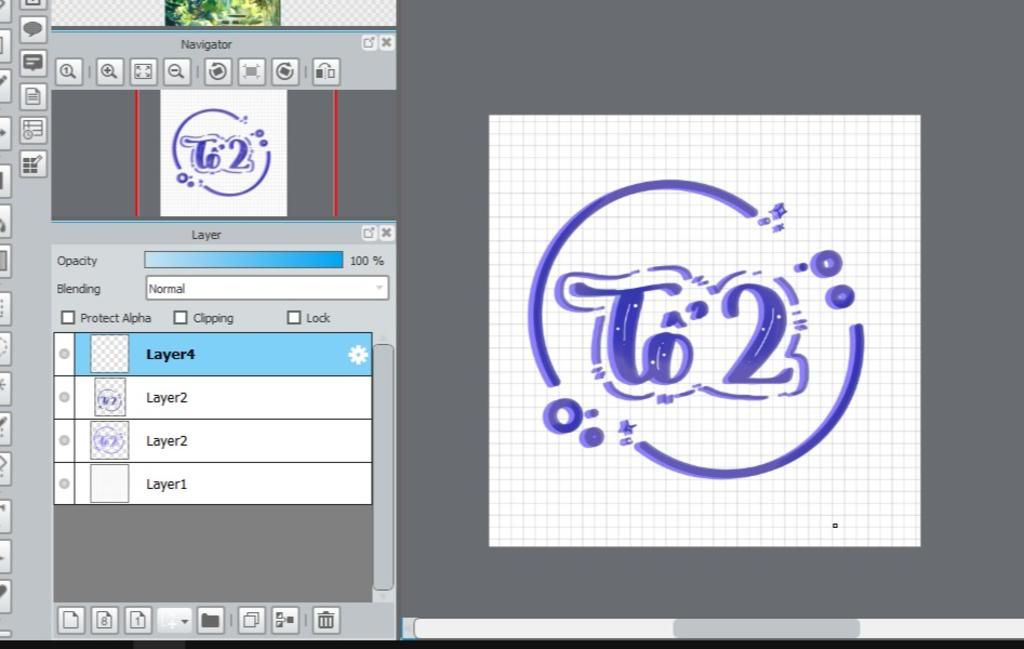Click the Layer4 thumbnail
1024x649 pixels.
coord(110,354)
